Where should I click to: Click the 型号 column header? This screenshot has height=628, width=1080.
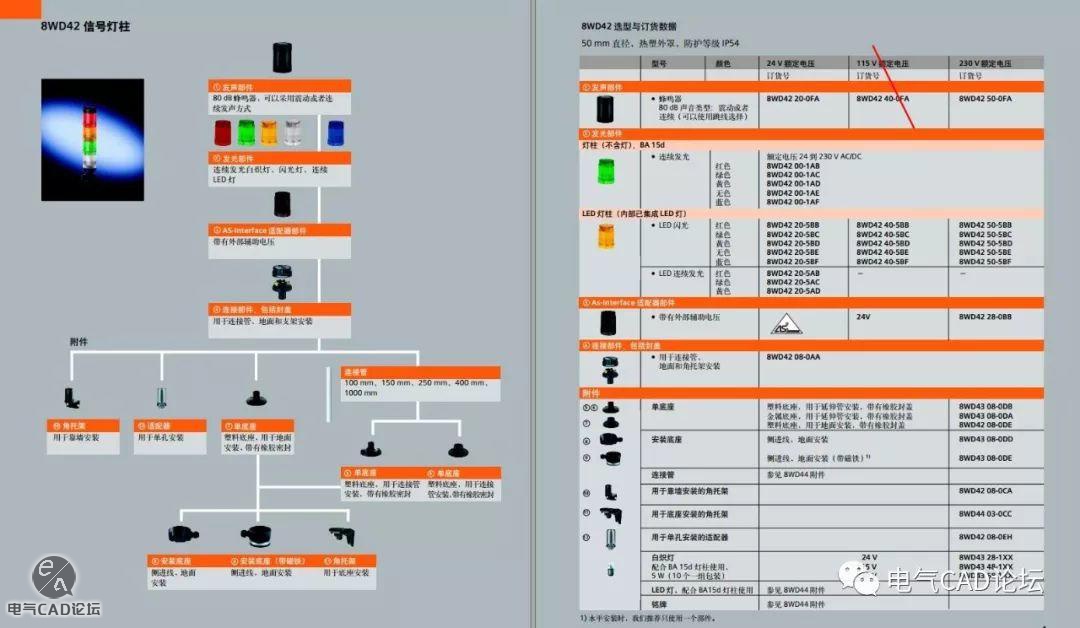(x=658, y=63)
